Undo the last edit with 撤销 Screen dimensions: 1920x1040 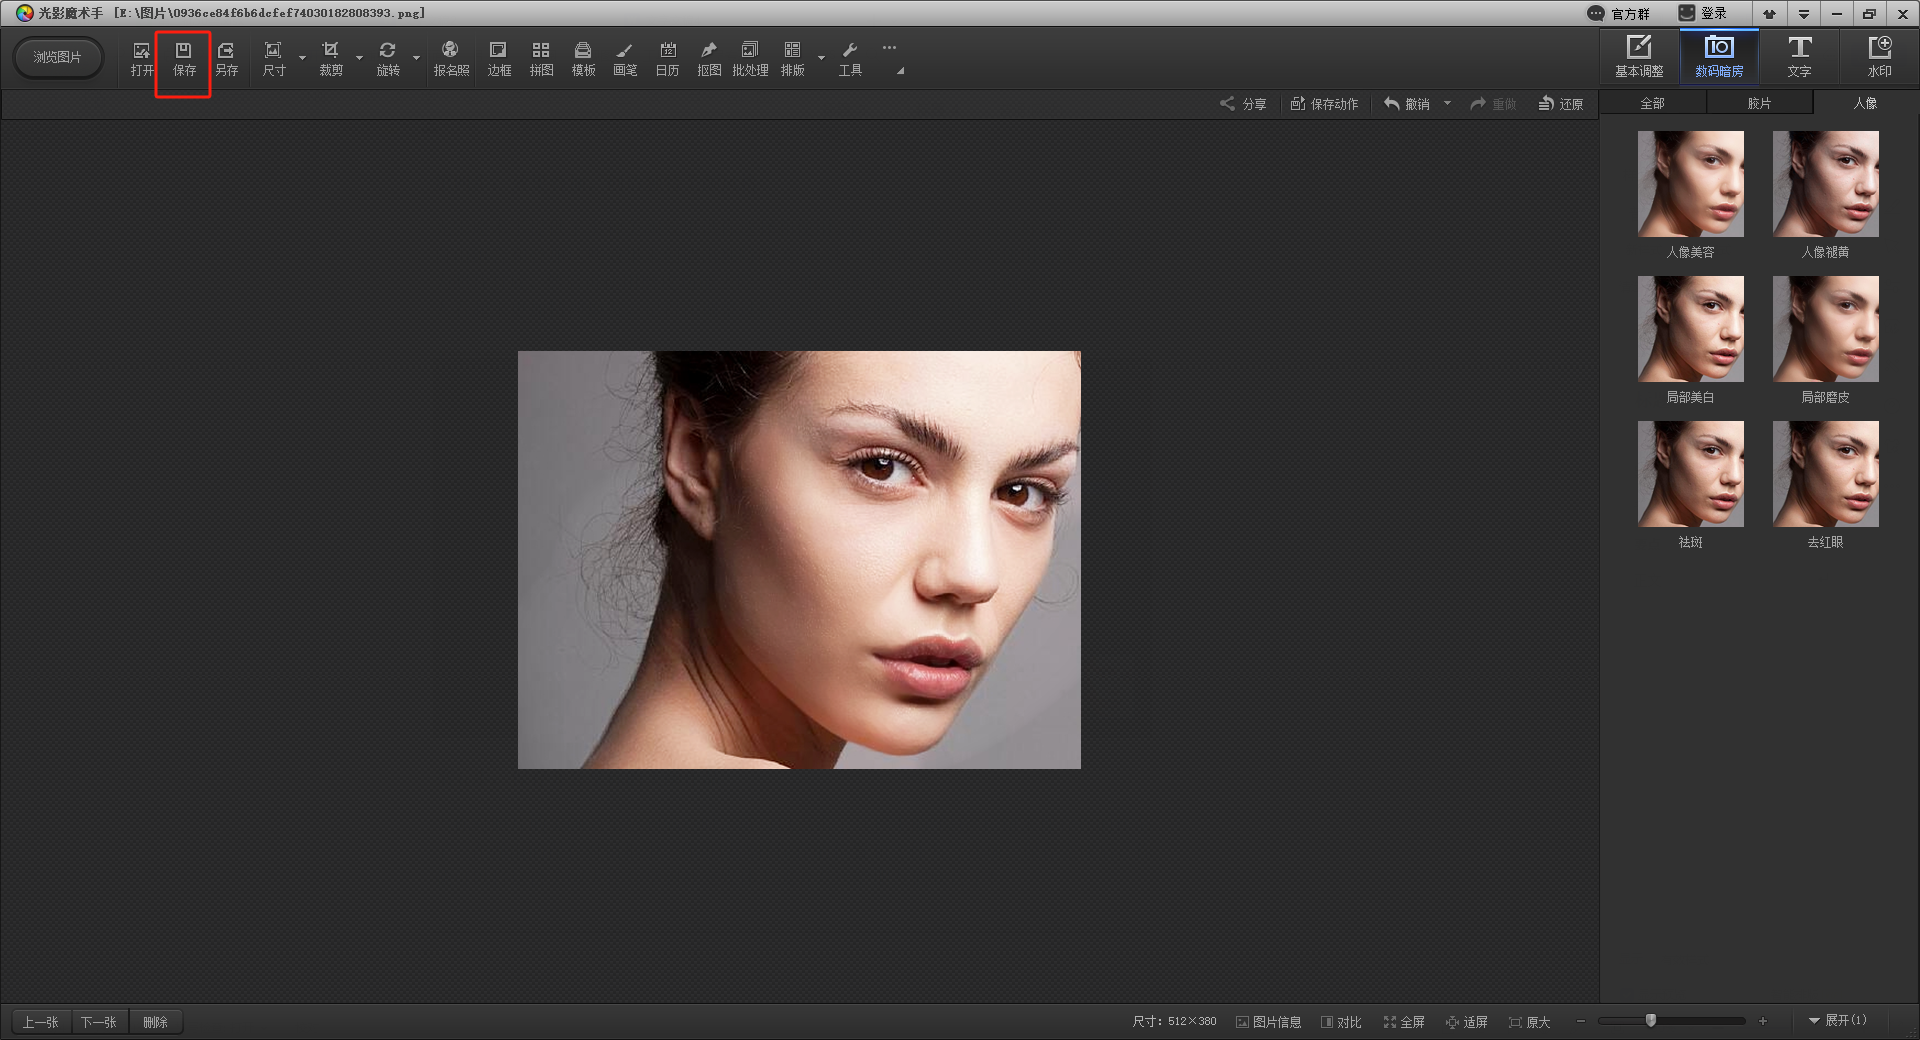point(1407,104)
